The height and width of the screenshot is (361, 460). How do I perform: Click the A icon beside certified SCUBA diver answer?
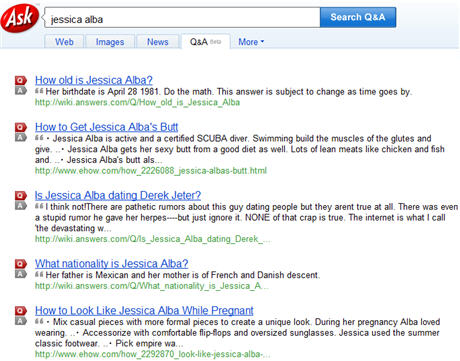tap(20, 137)
